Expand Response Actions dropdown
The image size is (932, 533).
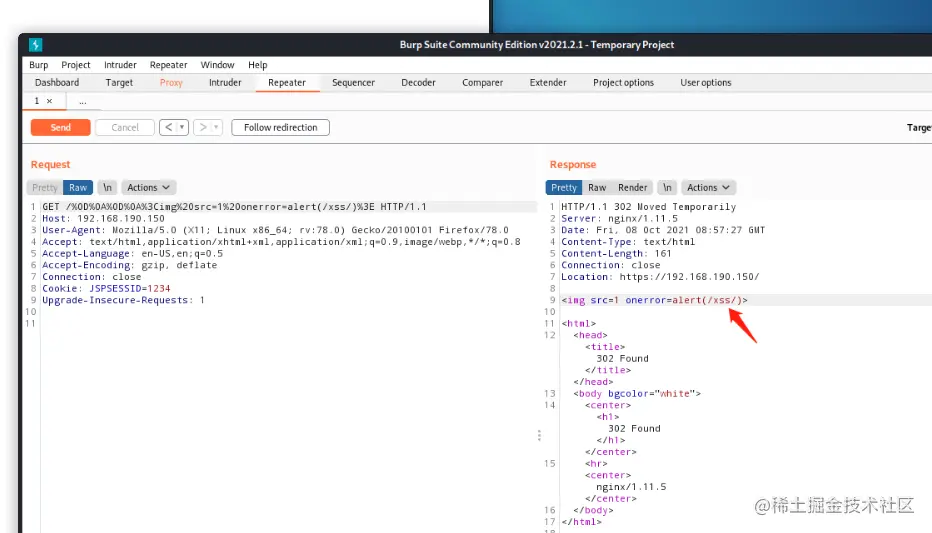coord(708,187)
